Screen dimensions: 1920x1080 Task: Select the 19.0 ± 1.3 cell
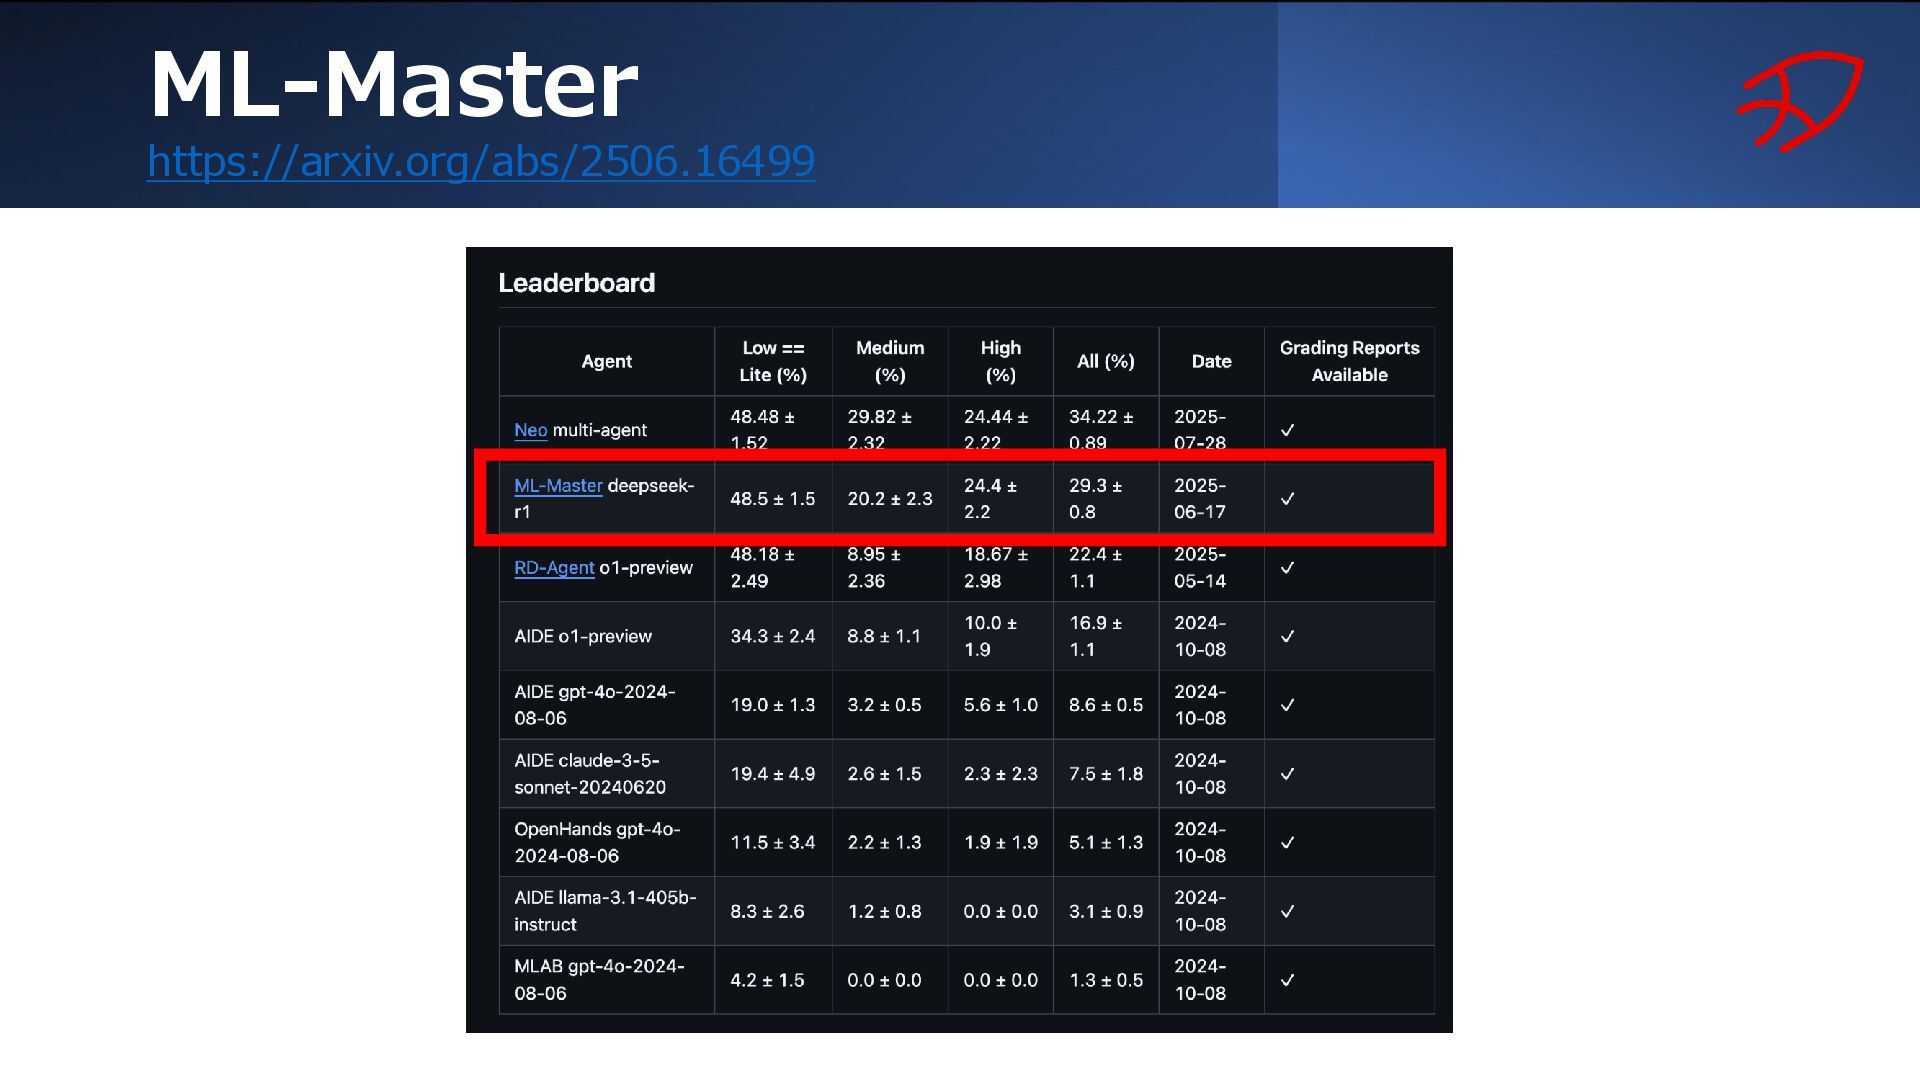[x=773, y=705]
